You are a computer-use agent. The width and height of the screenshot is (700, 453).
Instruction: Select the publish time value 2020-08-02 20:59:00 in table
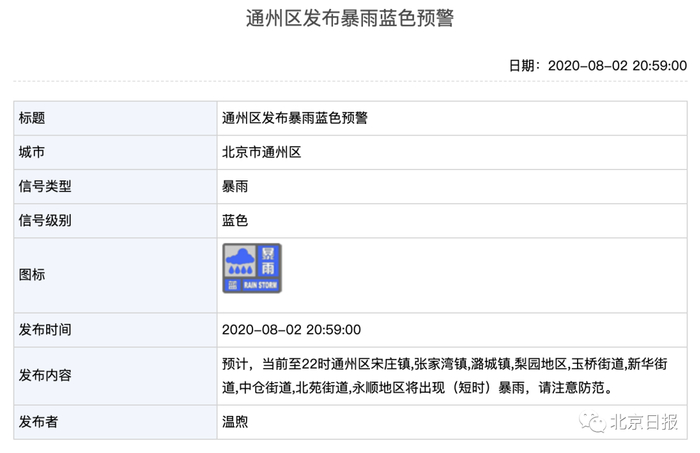tap(291, 330)
